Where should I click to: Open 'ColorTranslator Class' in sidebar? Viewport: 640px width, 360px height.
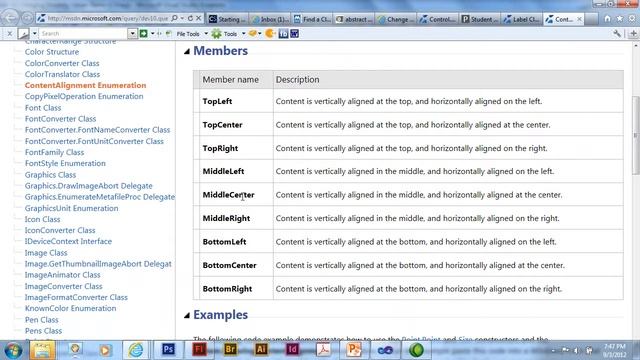point(62,74)
